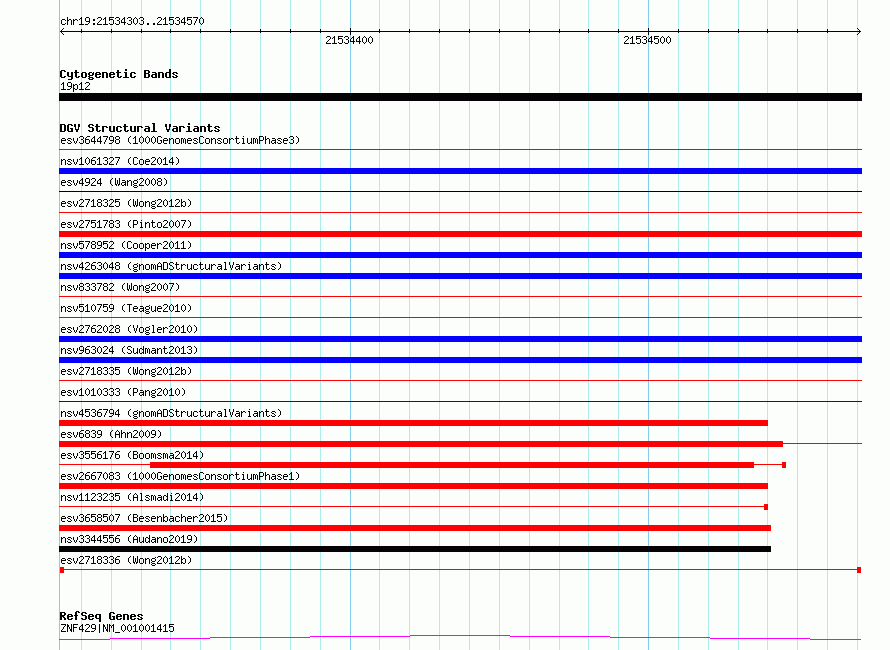
Task: Click the blue bar for esv2762028
Action: click(x=460, y=339)
